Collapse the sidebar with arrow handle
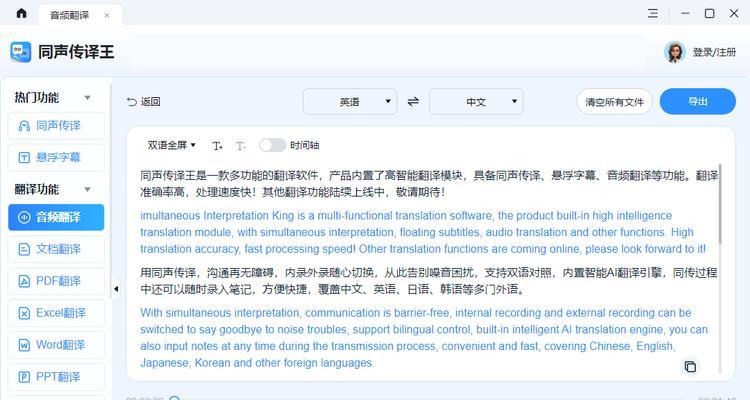Viewport: 750px width, 400px height. [116, 289]
